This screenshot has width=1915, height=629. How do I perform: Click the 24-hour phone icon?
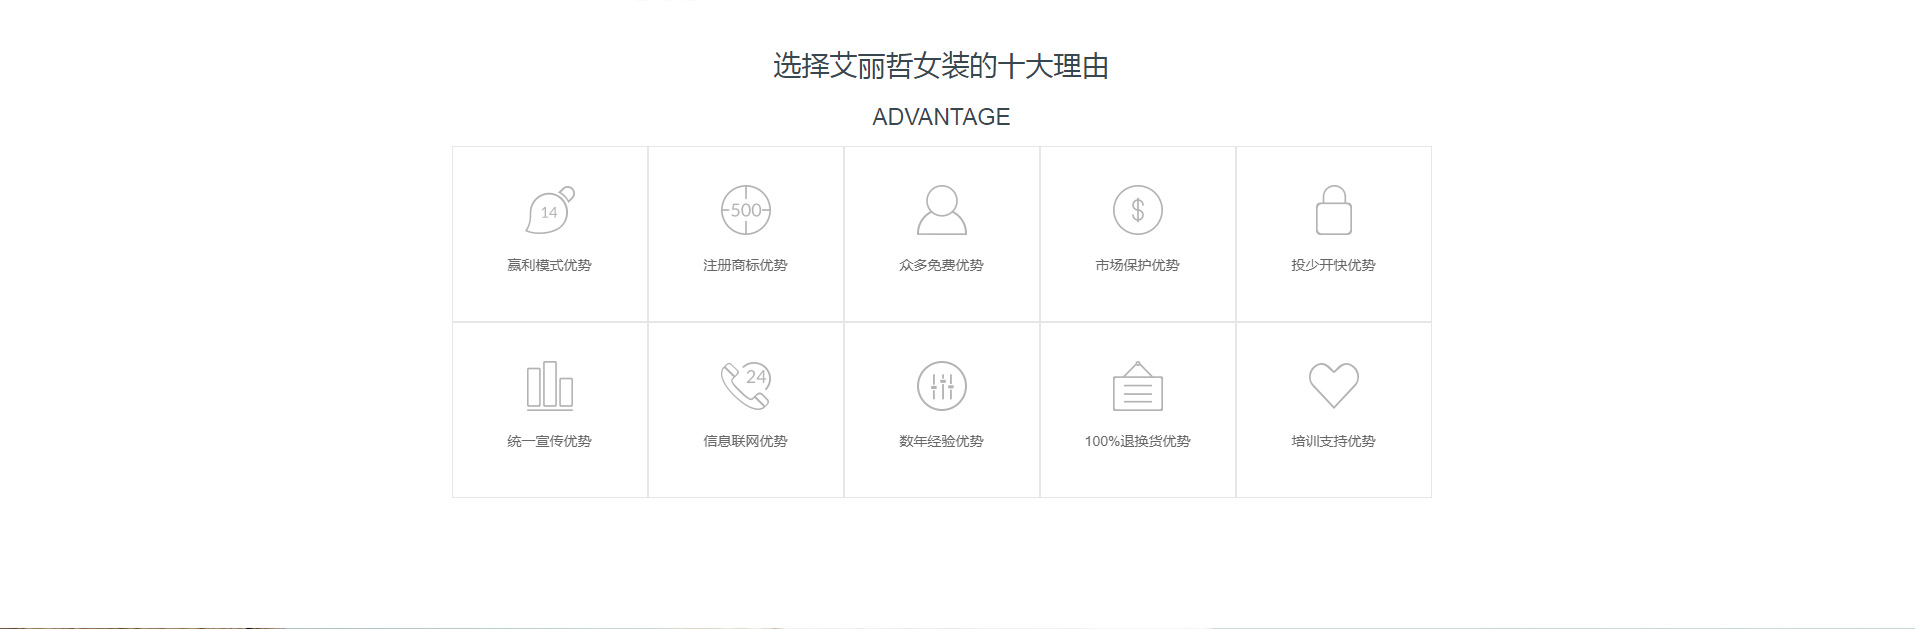(746, 386)
